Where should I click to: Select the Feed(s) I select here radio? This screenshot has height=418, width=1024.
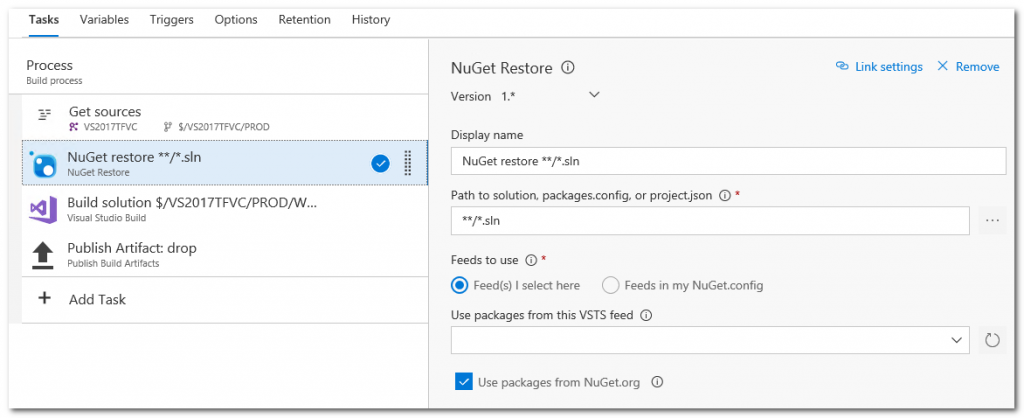click(460, 285)
